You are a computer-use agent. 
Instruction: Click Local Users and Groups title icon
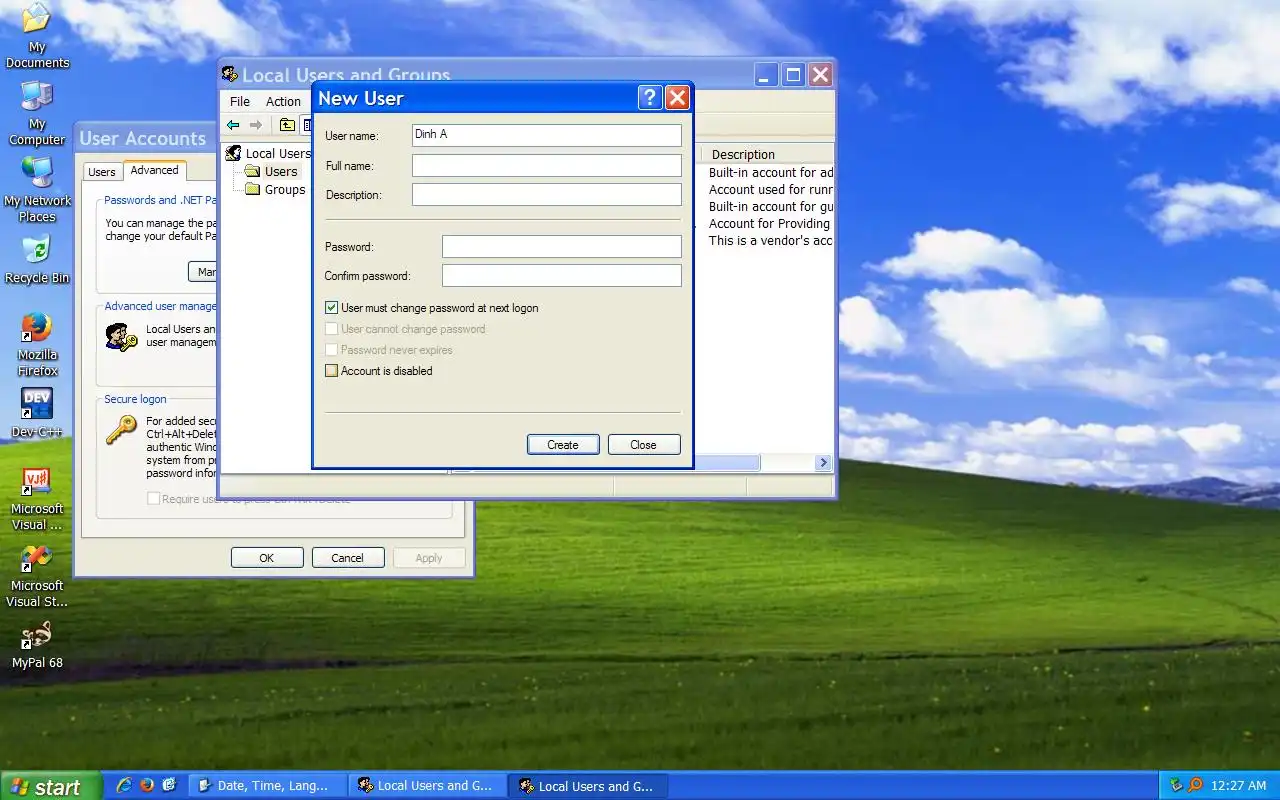click(230, 75)
